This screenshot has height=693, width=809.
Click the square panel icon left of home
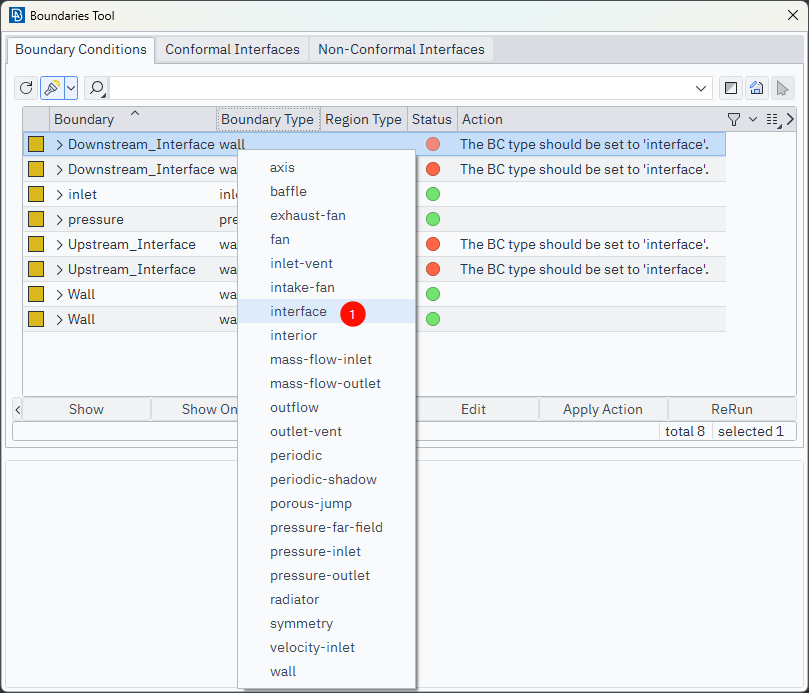(x=731, y=88)
